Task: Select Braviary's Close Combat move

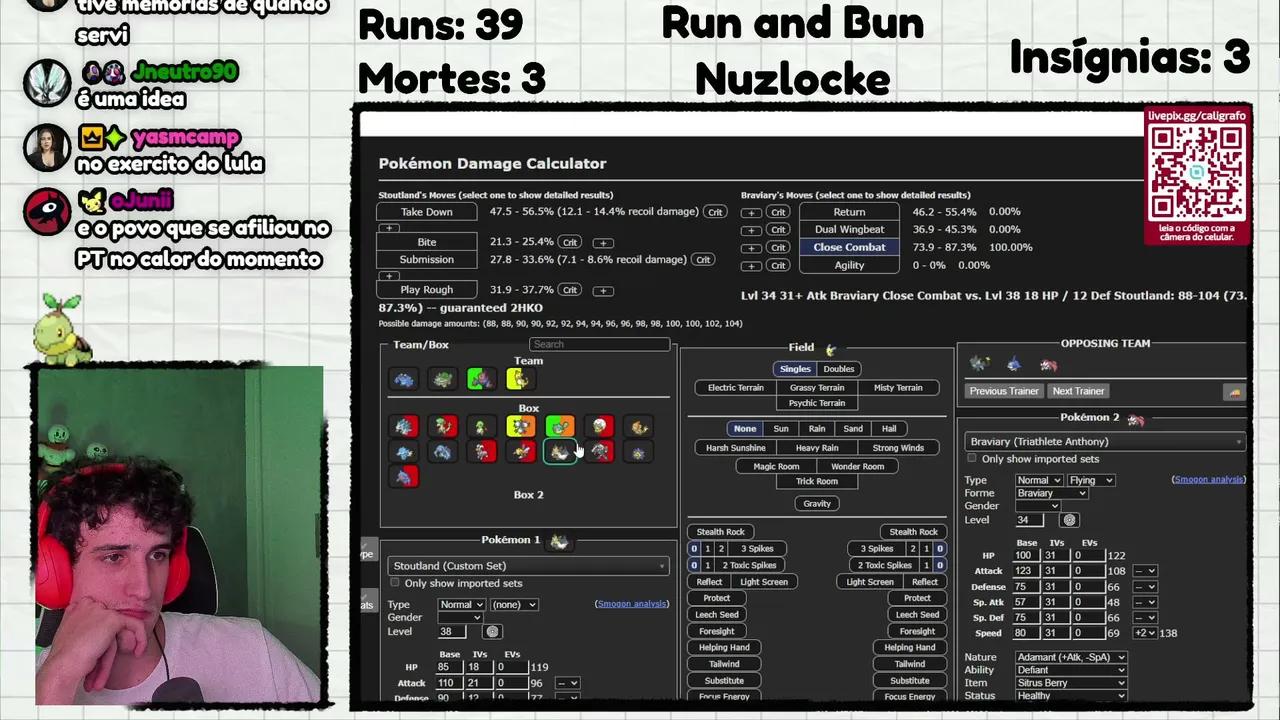Action: click(849, 247)
